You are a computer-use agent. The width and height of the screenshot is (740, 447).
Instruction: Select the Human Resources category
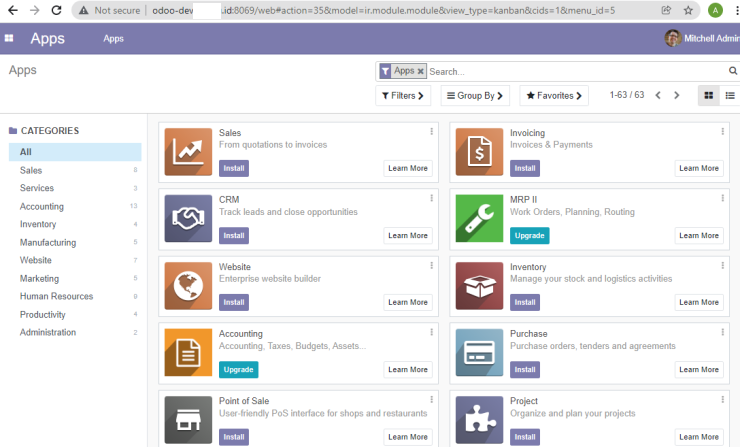coord(75,296)
